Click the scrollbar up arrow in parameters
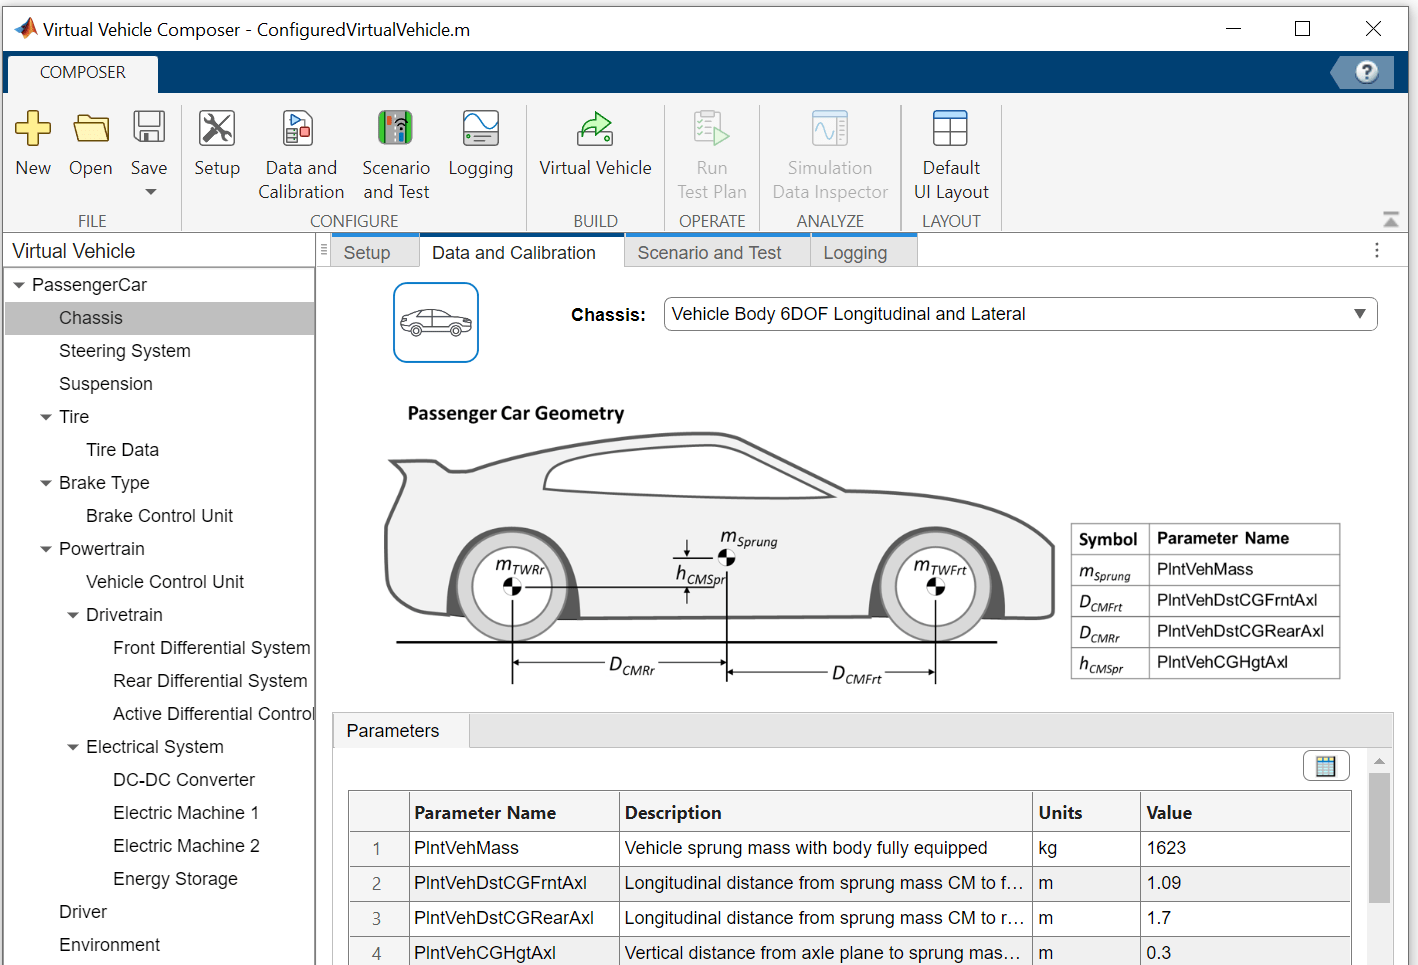The height and width of the screenshot is (965, 1418). click(x=1379, y=761)
